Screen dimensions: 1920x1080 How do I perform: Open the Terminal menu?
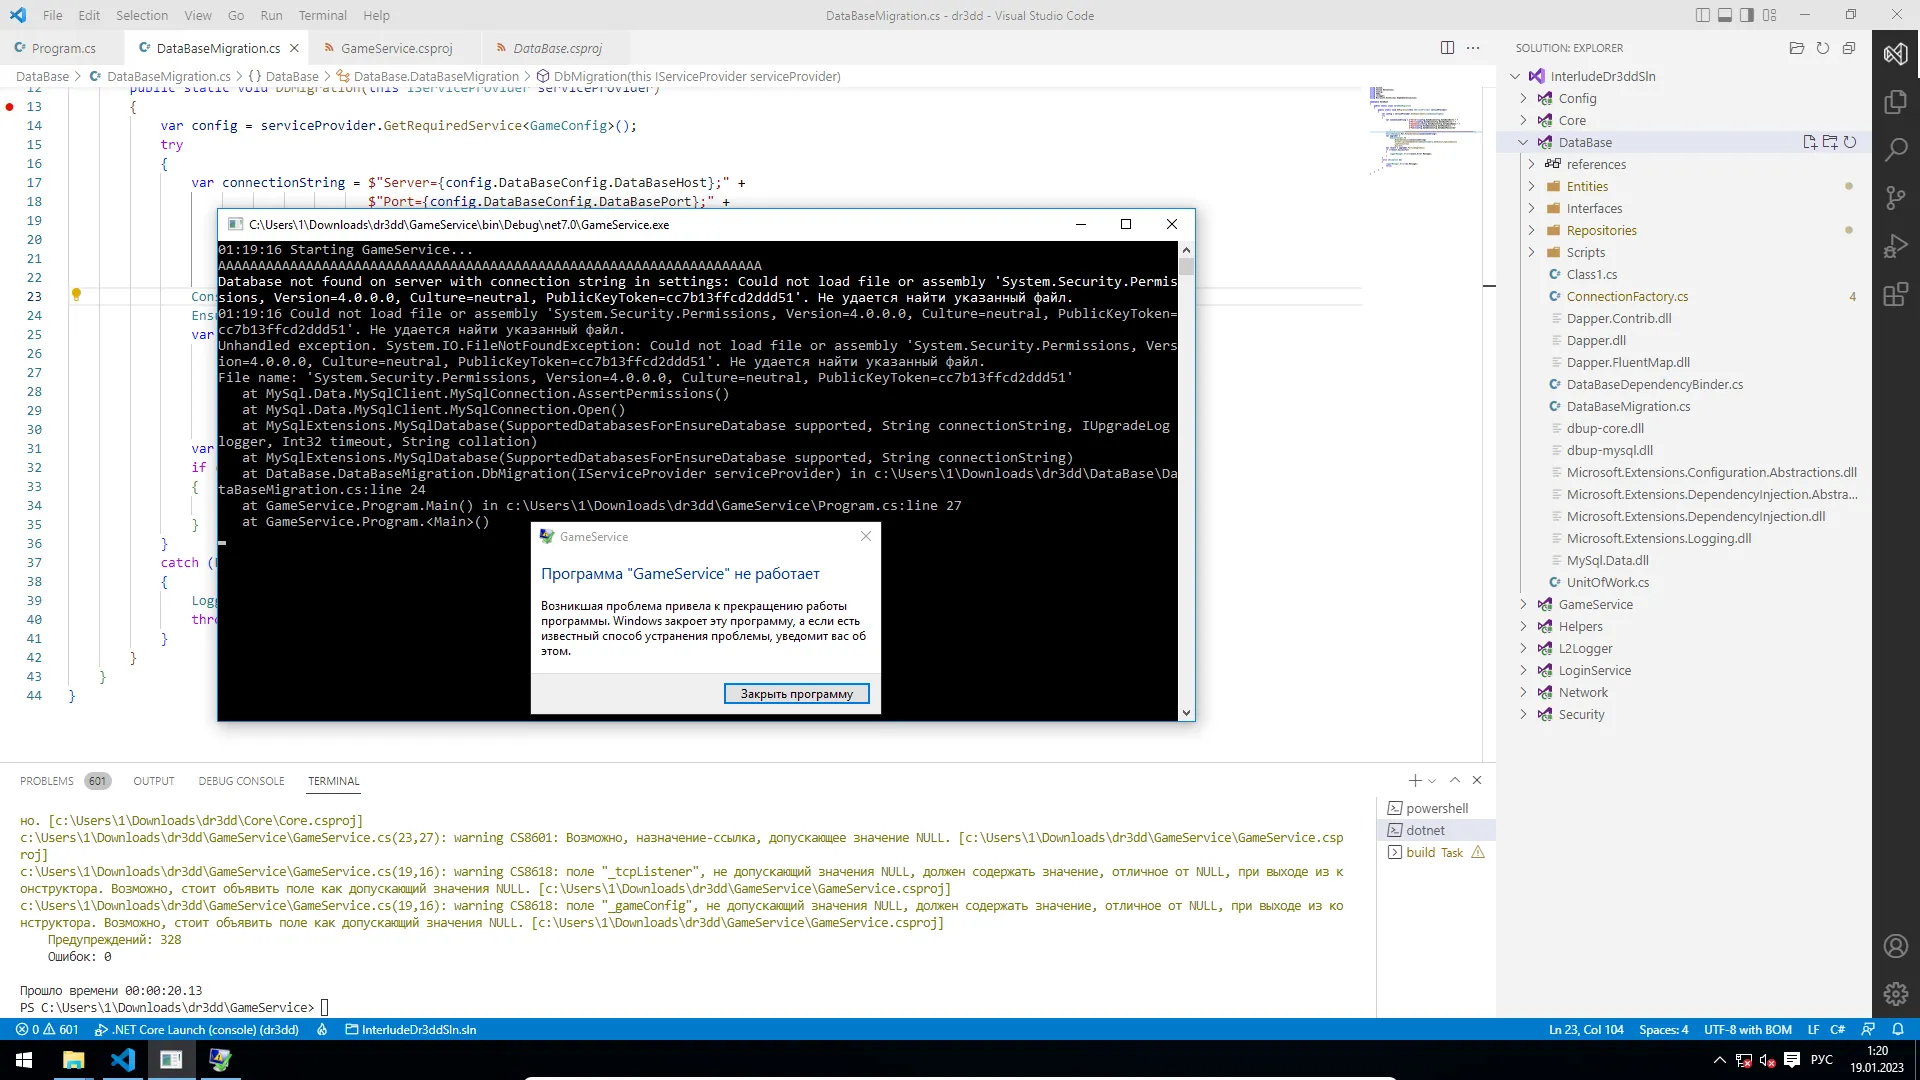322,15
